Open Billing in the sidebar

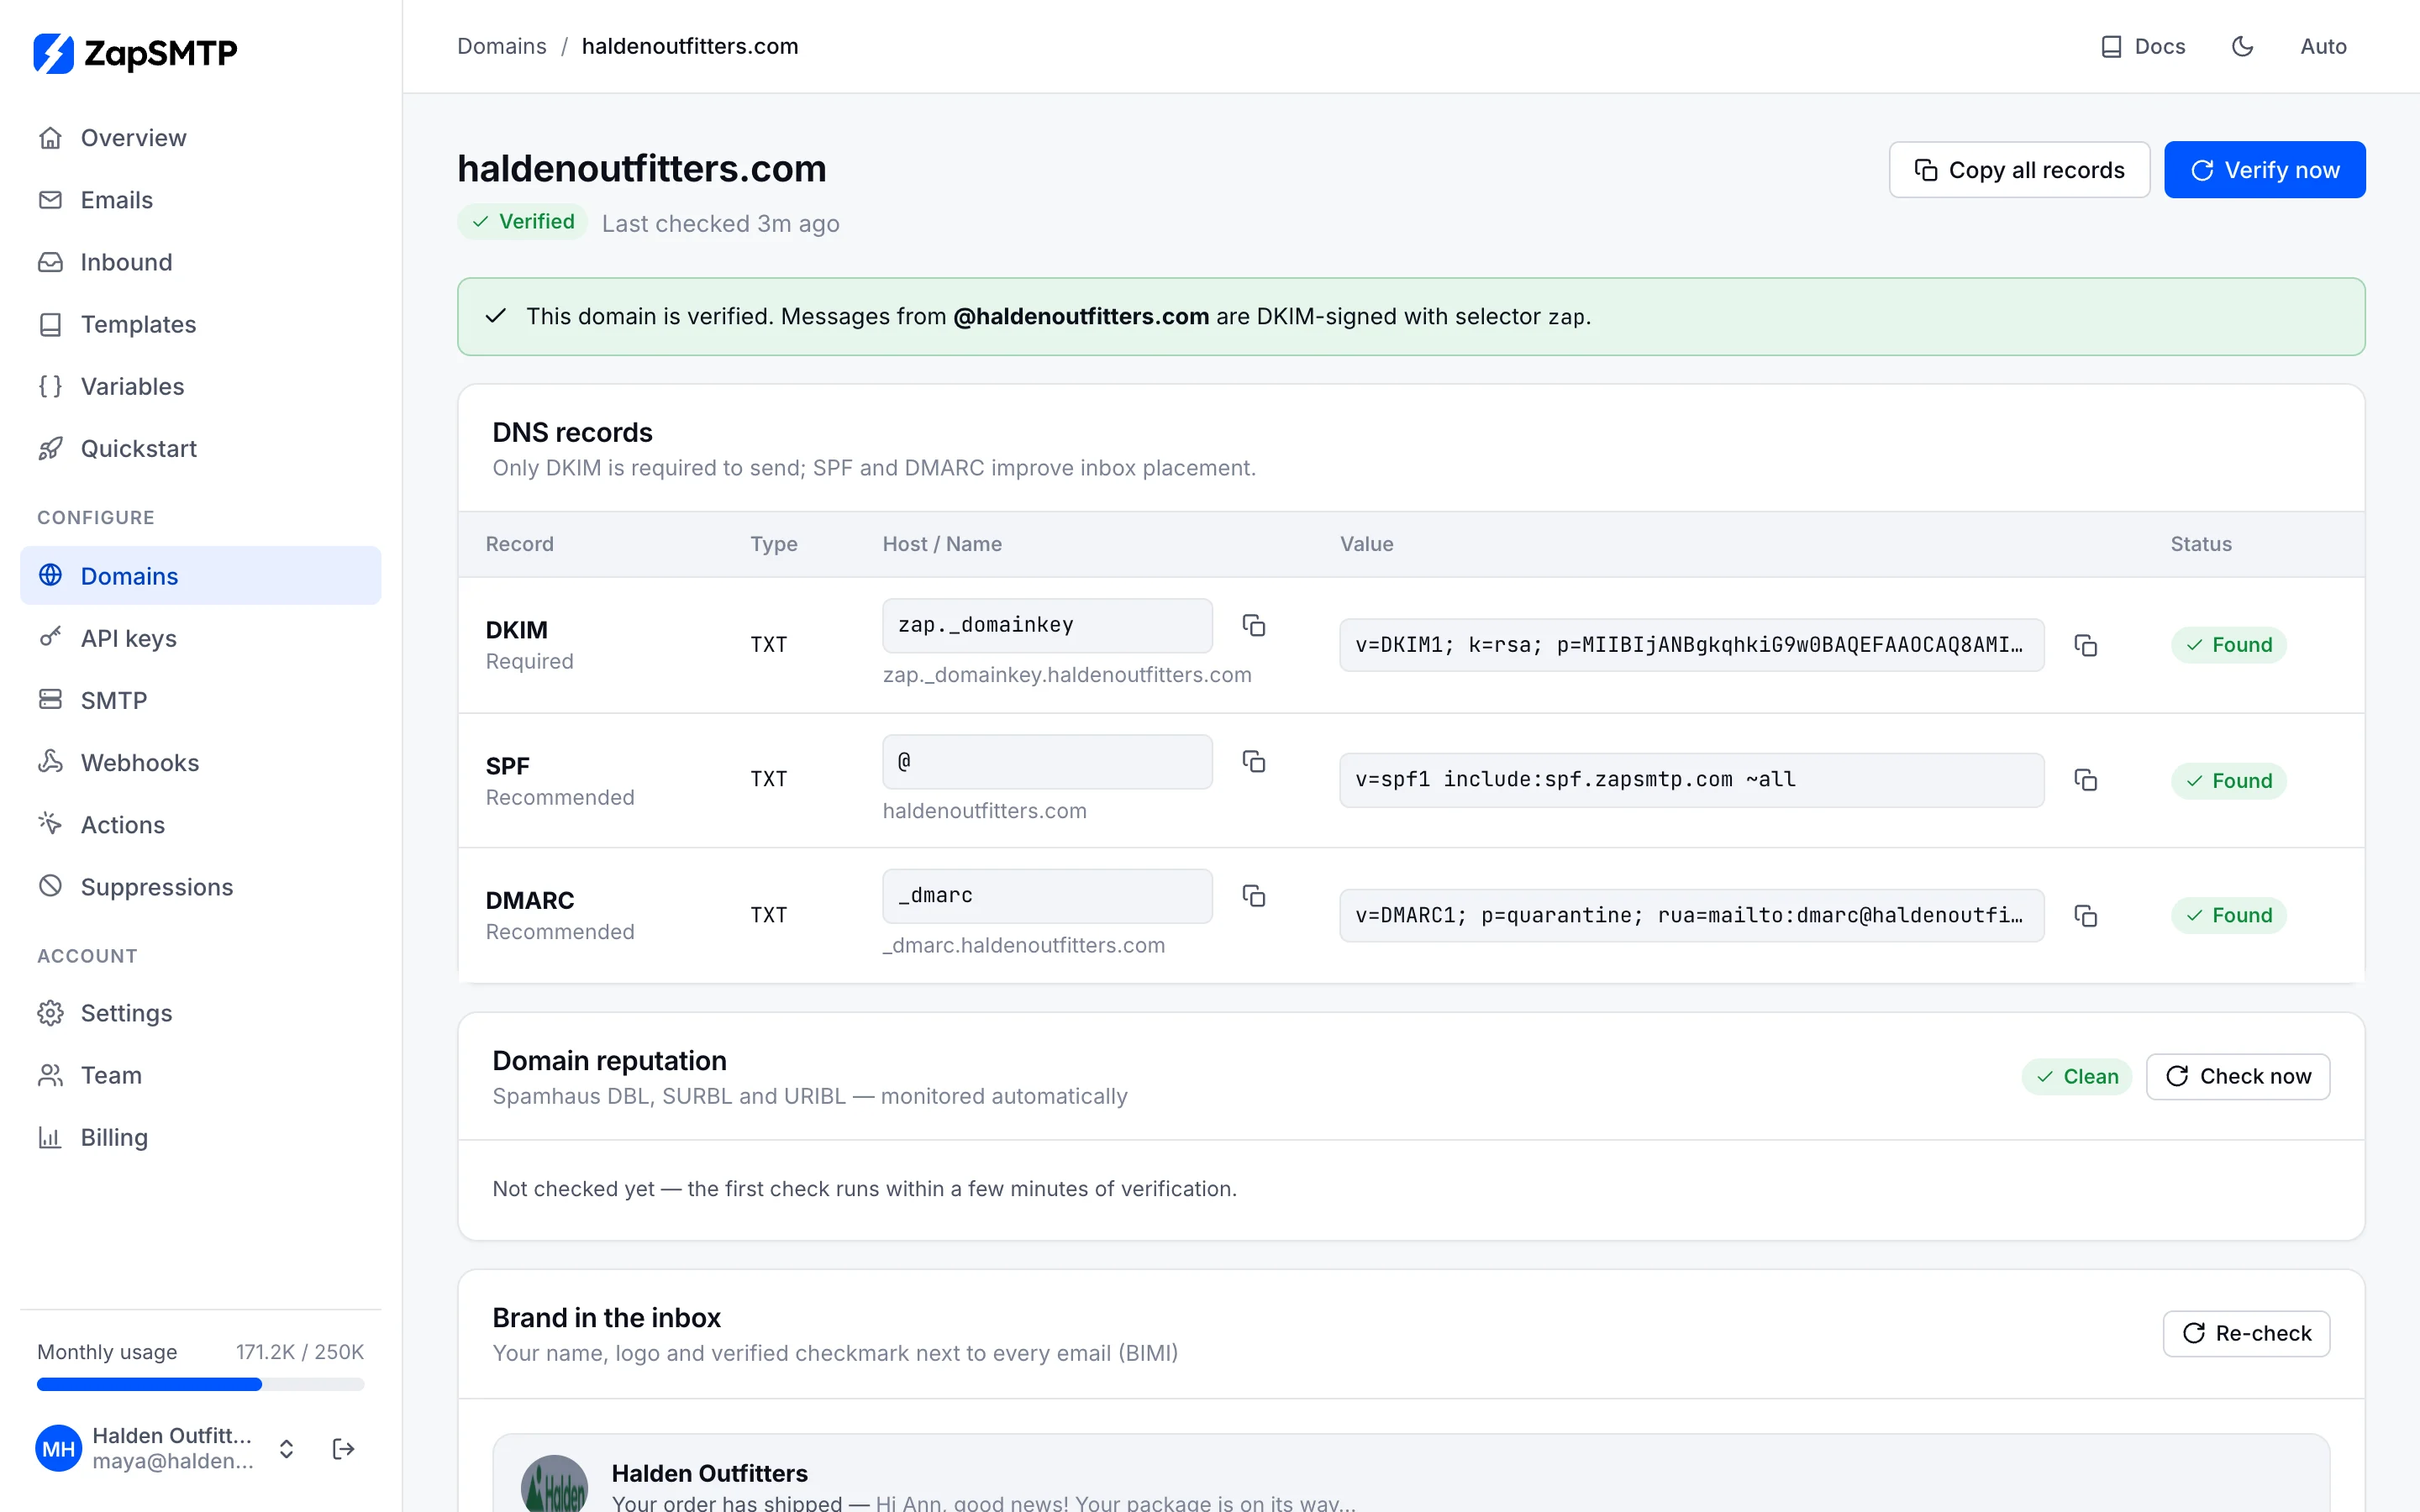coord(200,1137)
